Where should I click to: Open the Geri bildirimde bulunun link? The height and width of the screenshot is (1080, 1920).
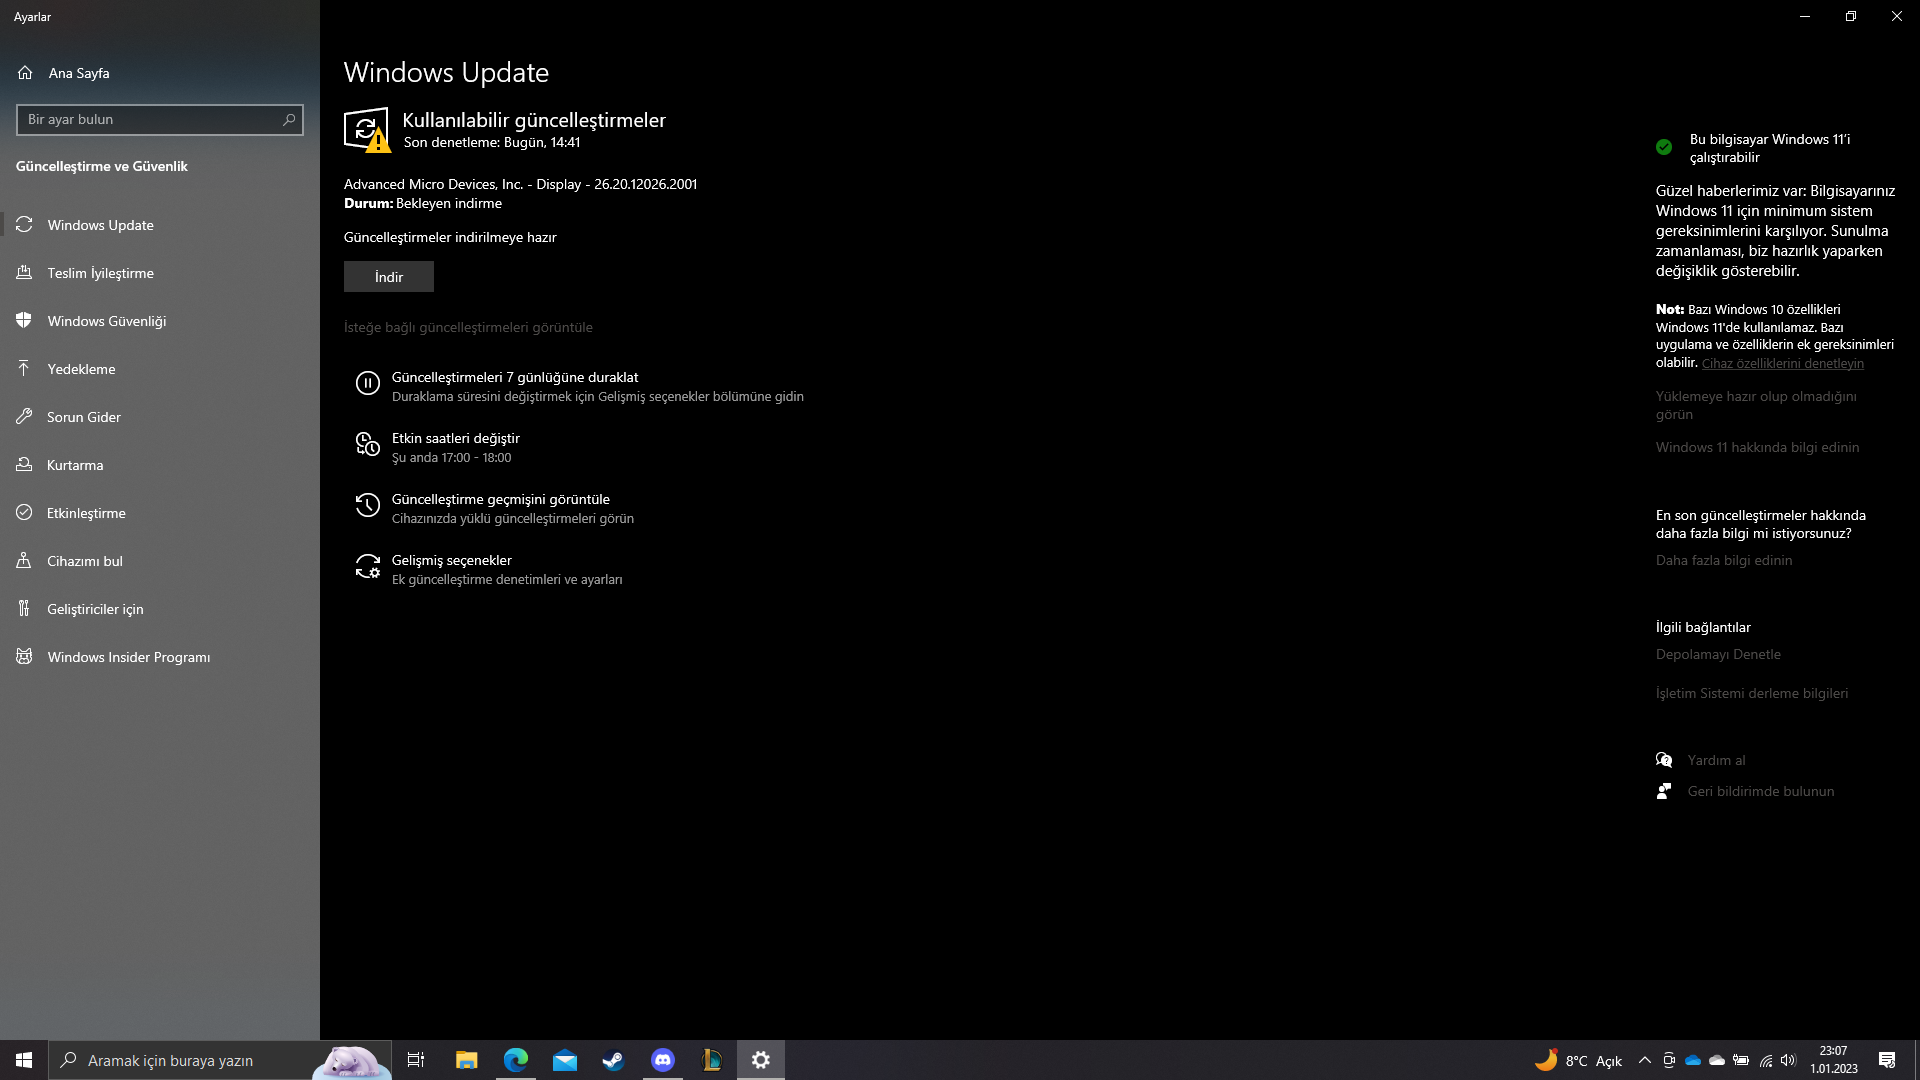click(1760, 791)
